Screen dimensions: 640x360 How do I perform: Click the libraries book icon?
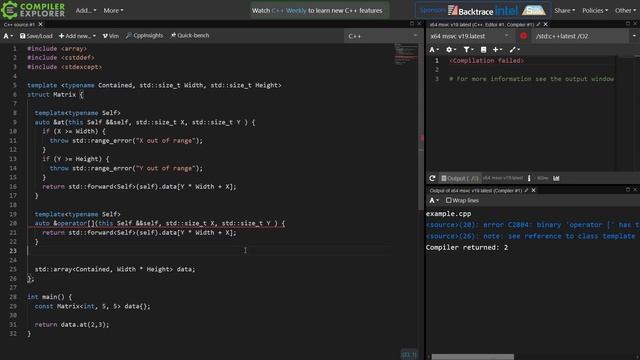(483, 49)
